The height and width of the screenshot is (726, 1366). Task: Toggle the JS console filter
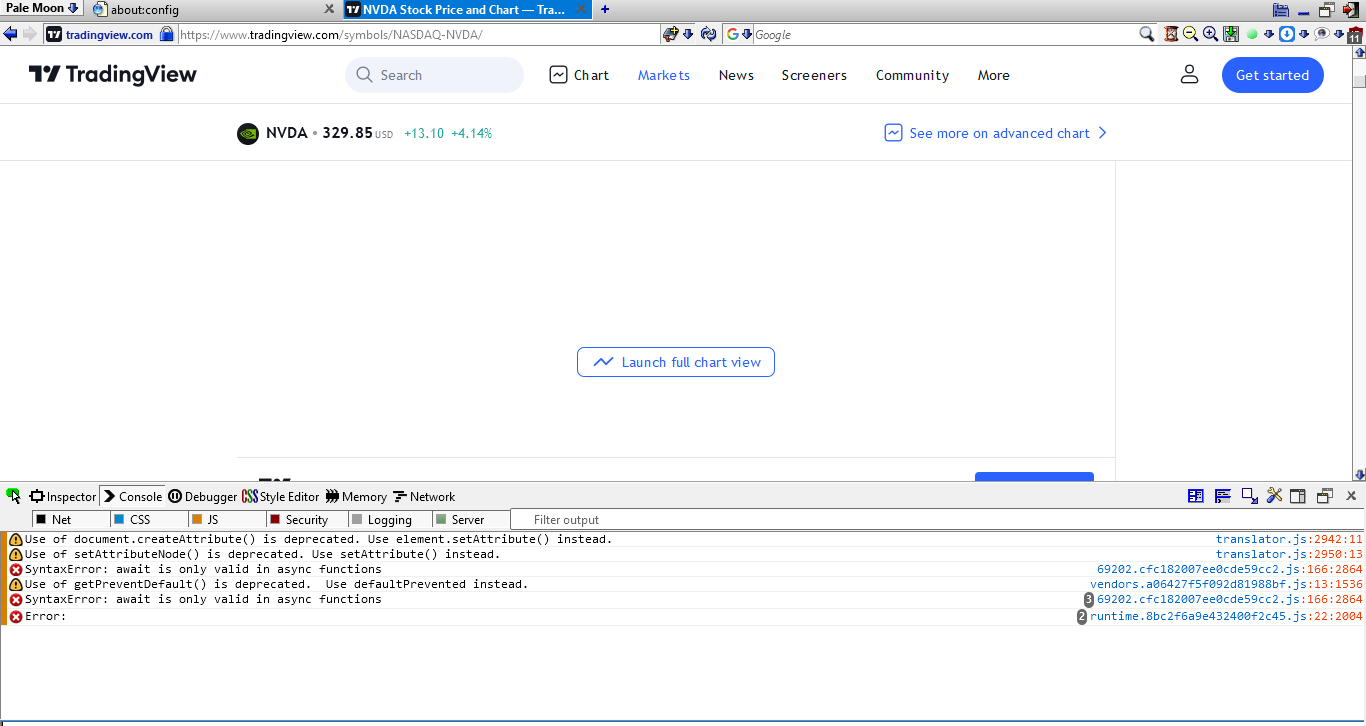point(229,519)
